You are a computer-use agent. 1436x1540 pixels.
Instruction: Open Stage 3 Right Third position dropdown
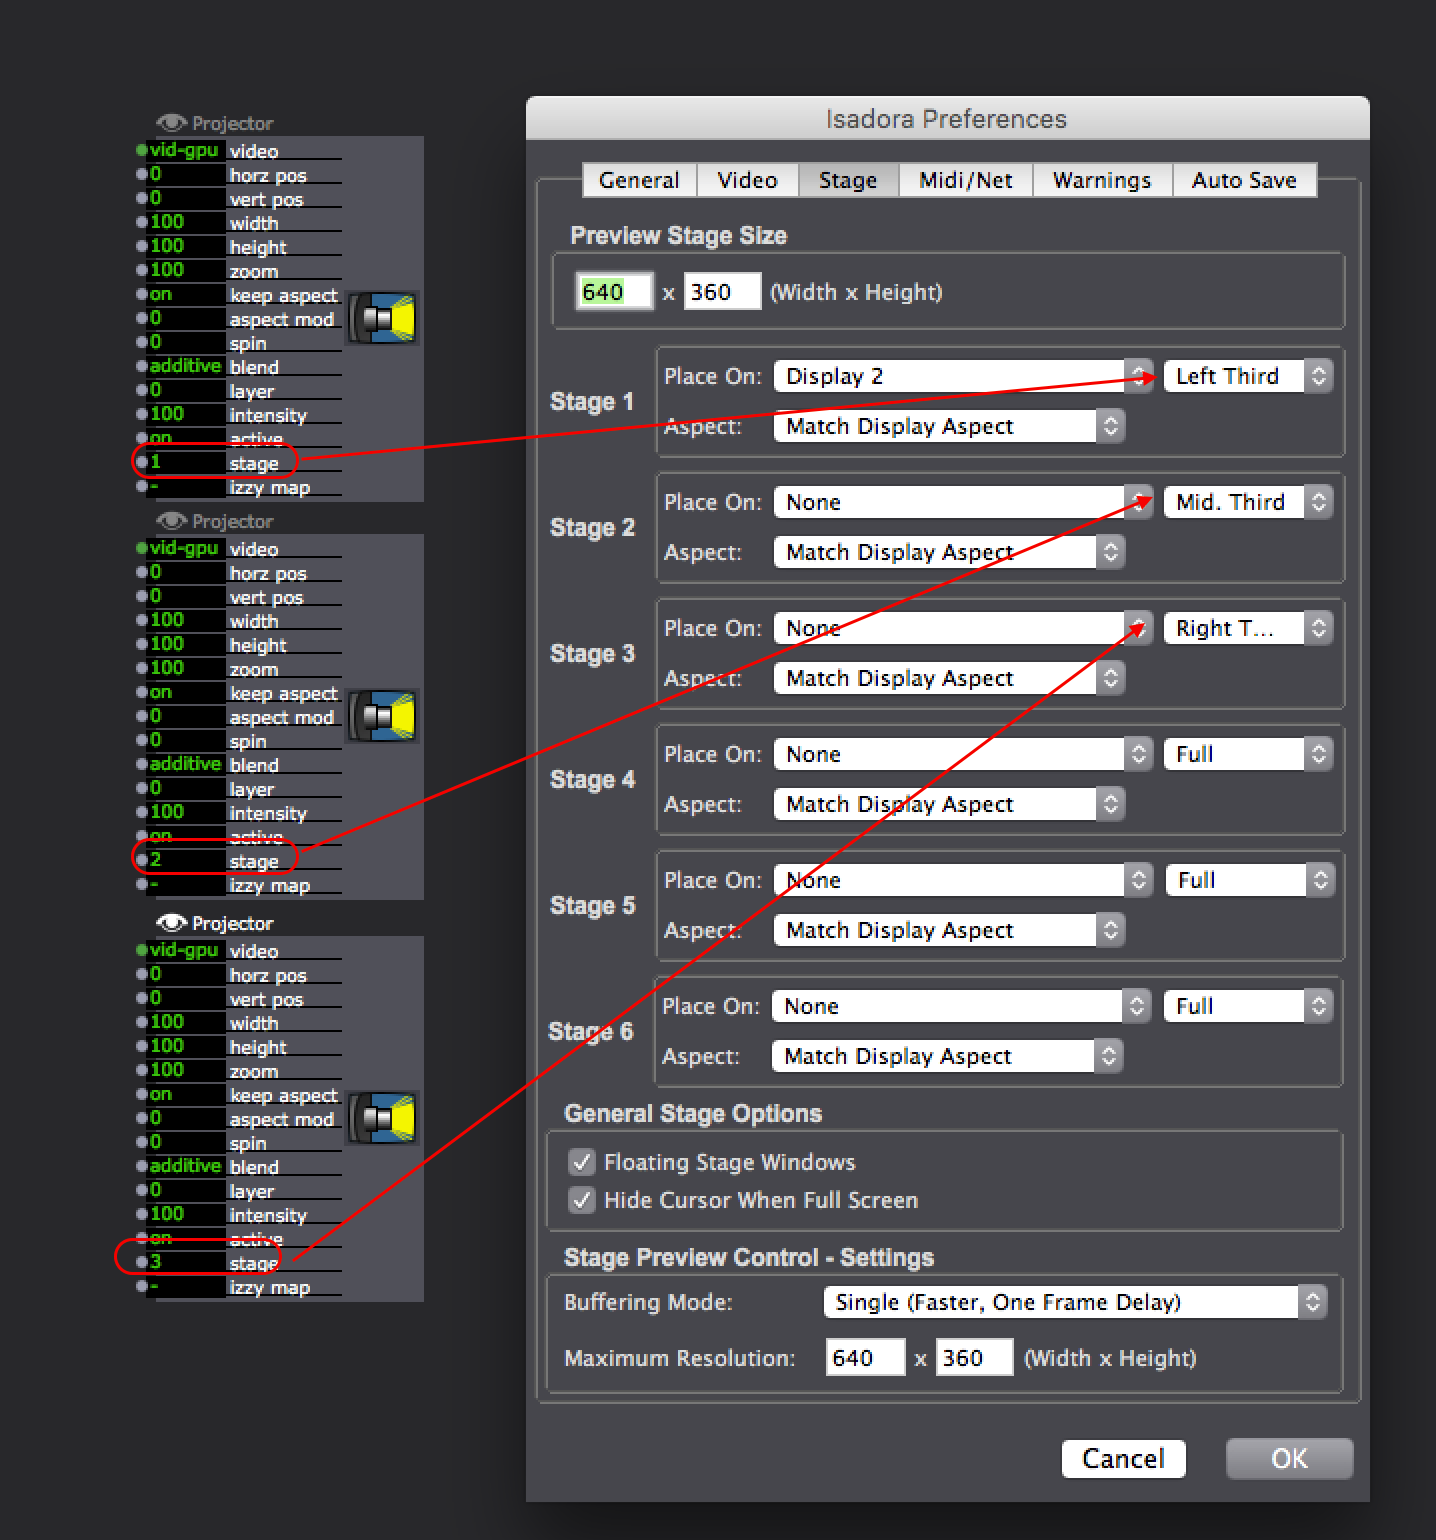click(x=1249, y=628)
